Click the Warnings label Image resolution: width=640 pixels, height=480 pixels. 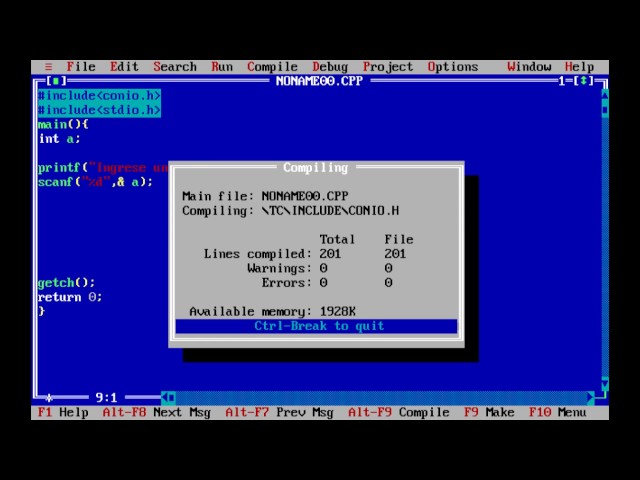pyautogui.click(x=279, y=268)
